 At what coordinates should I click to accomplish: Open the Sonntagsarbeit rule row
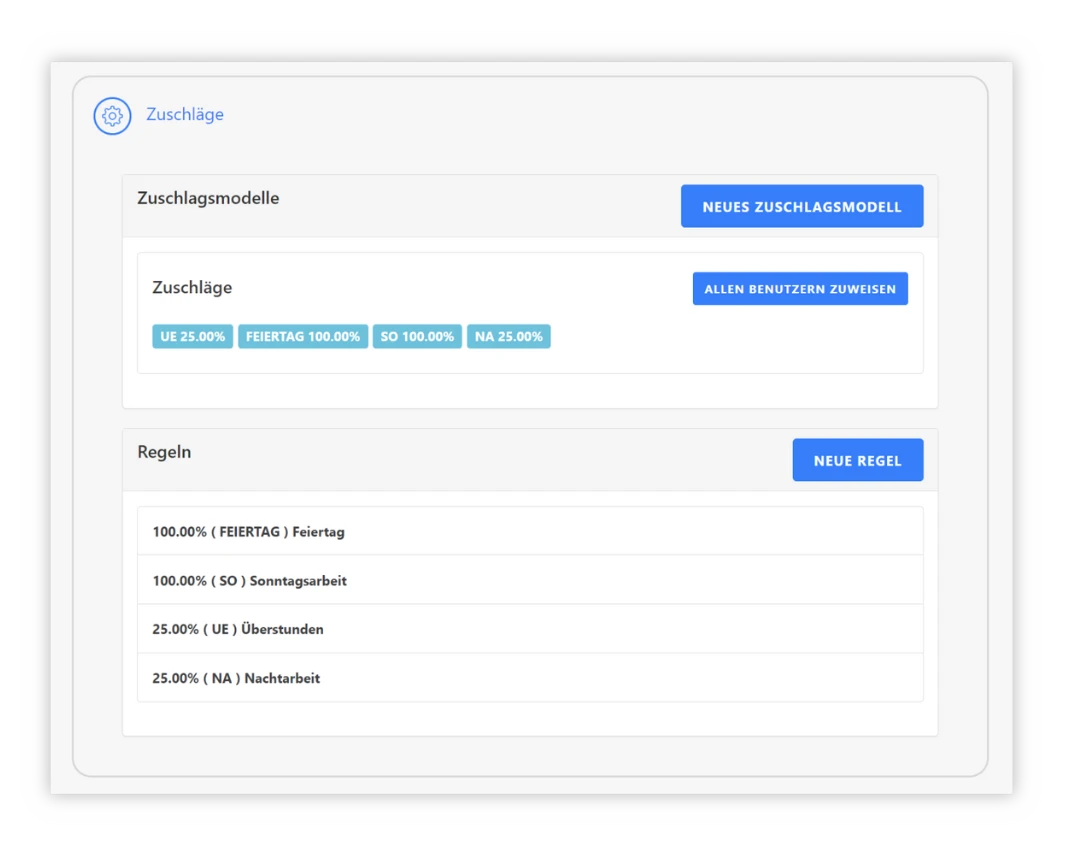point(529,581)
